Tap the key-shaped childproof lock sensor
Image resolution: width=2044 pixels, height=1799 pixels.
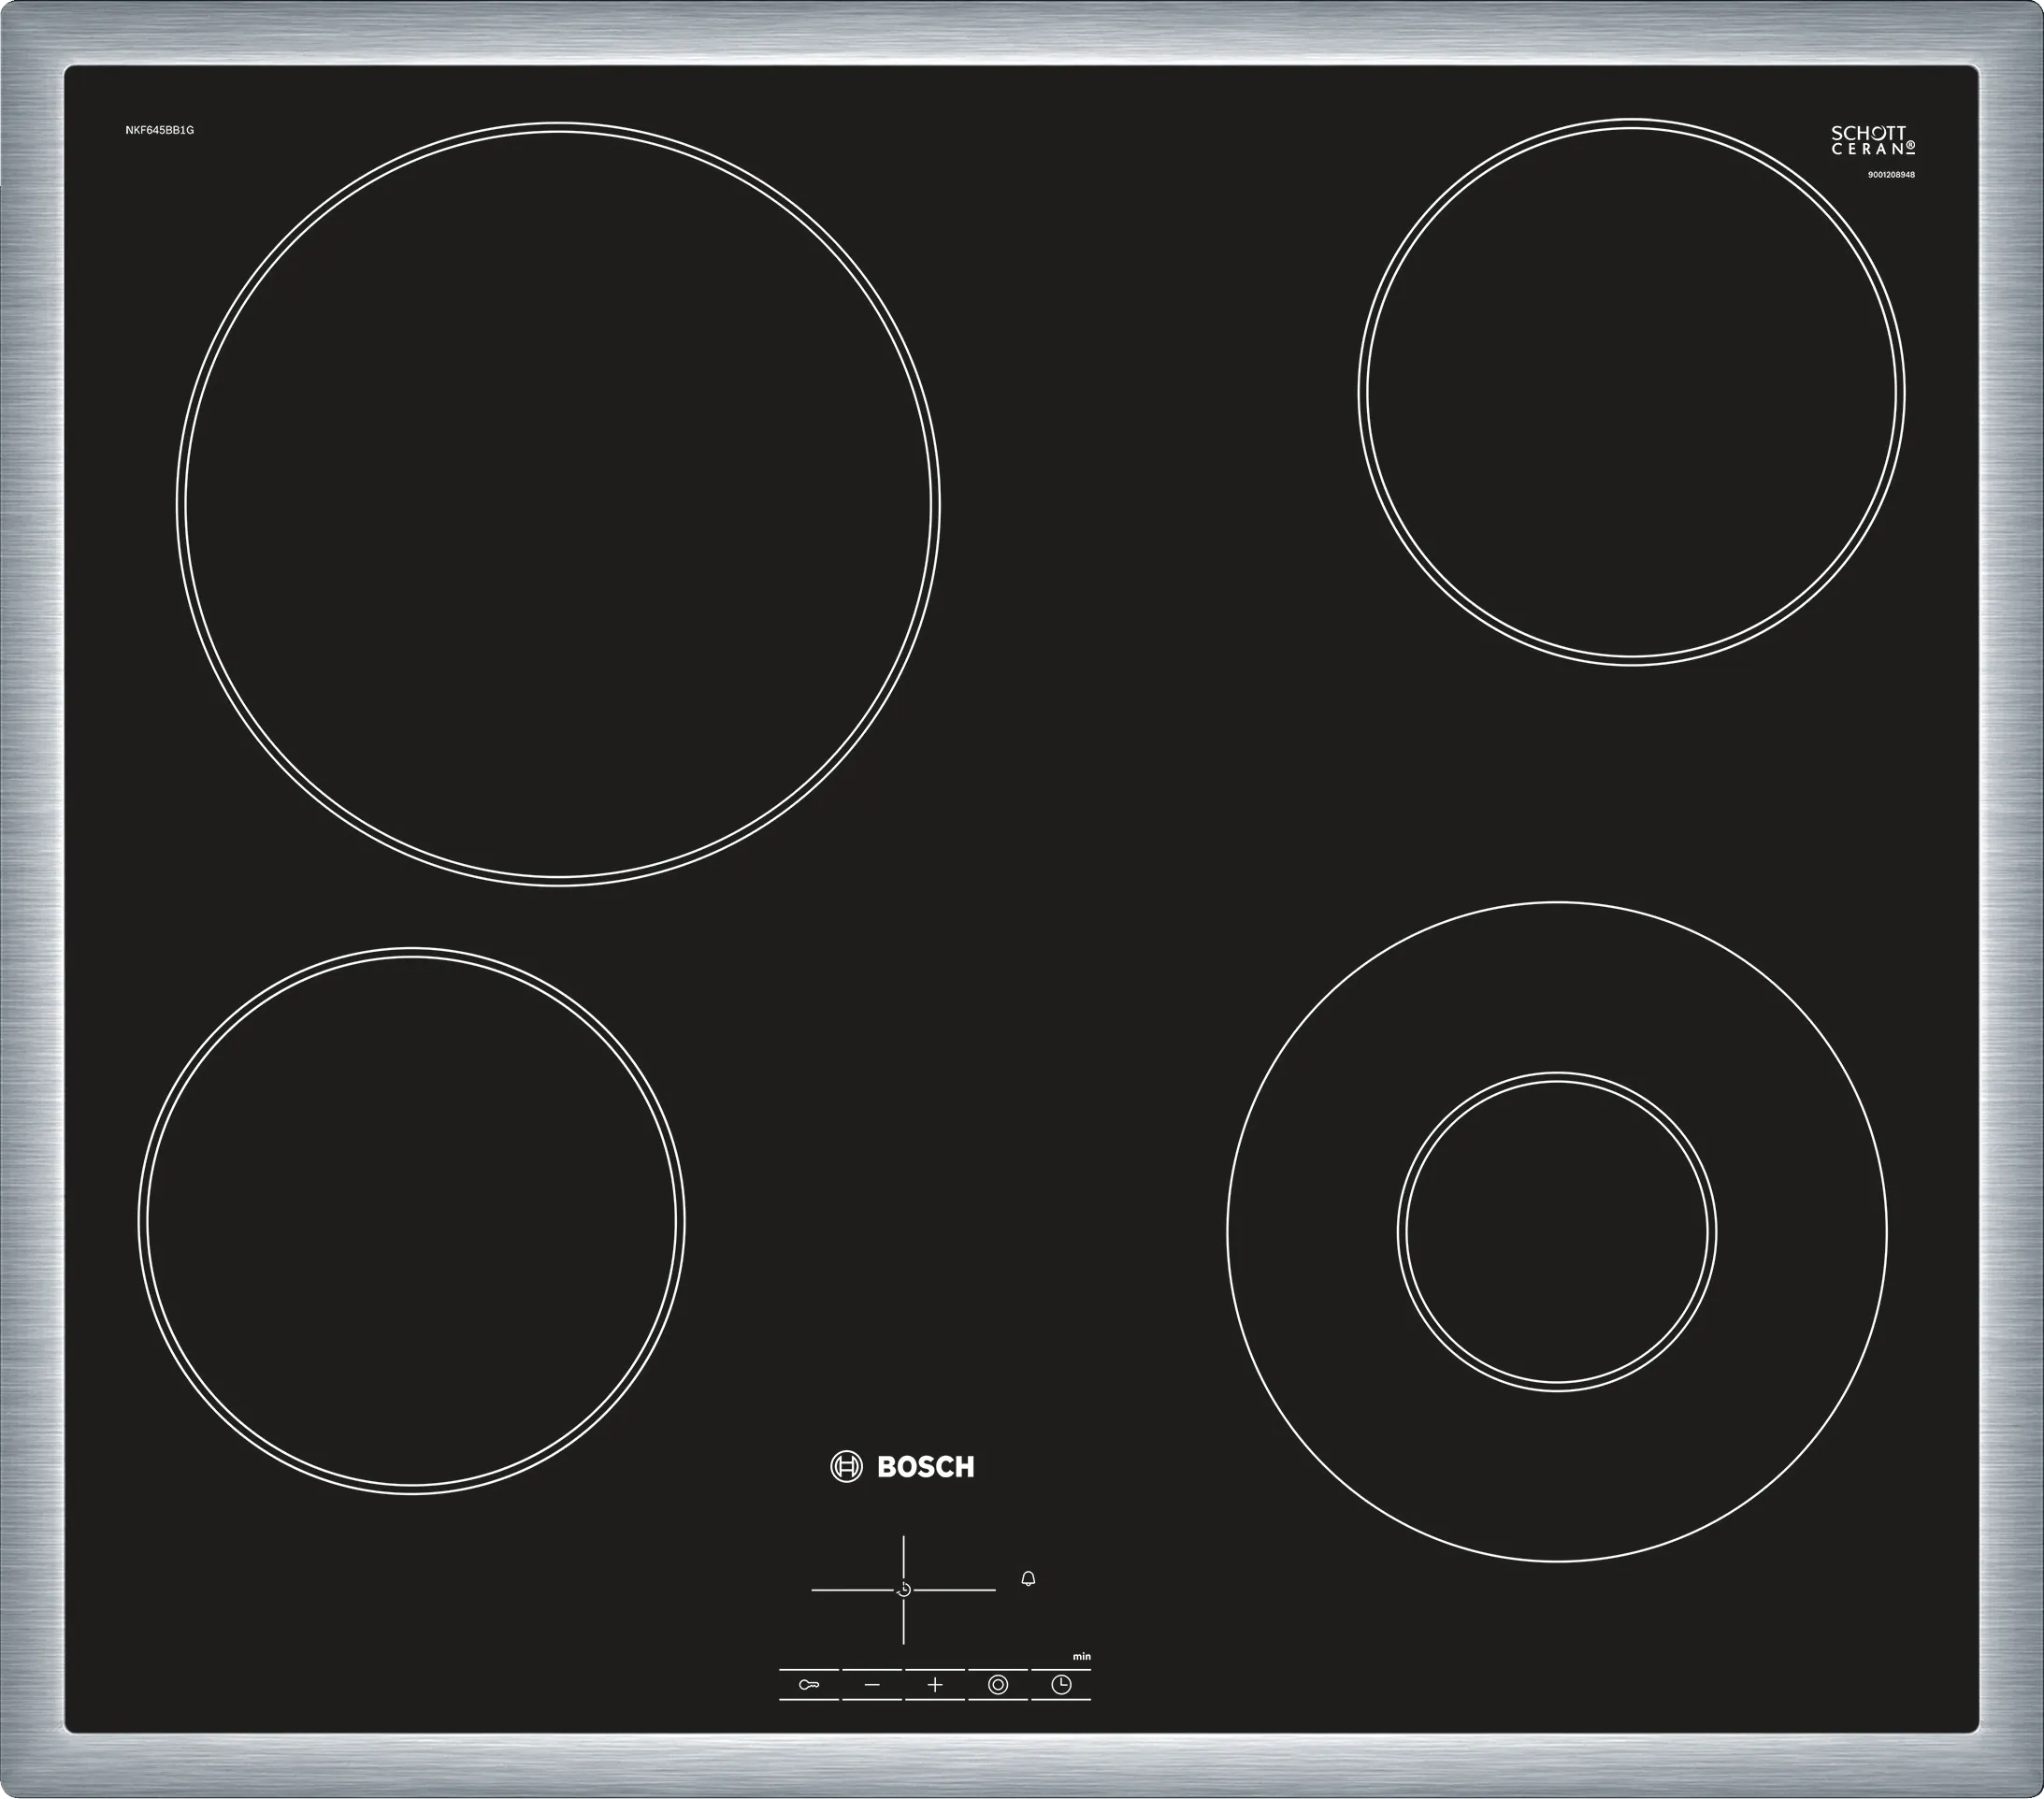[809, 1685]
